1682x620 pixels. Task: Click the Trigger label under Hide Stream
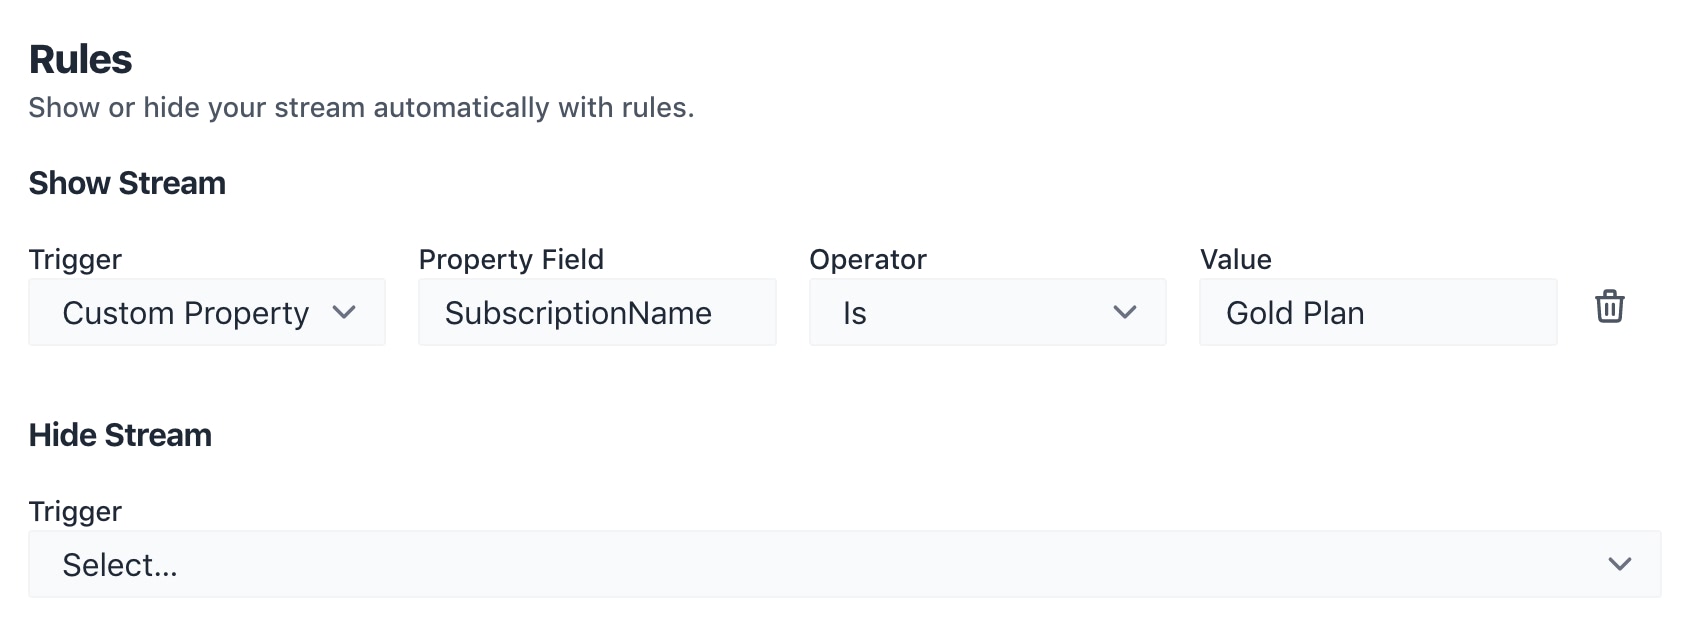coord(75,512)
